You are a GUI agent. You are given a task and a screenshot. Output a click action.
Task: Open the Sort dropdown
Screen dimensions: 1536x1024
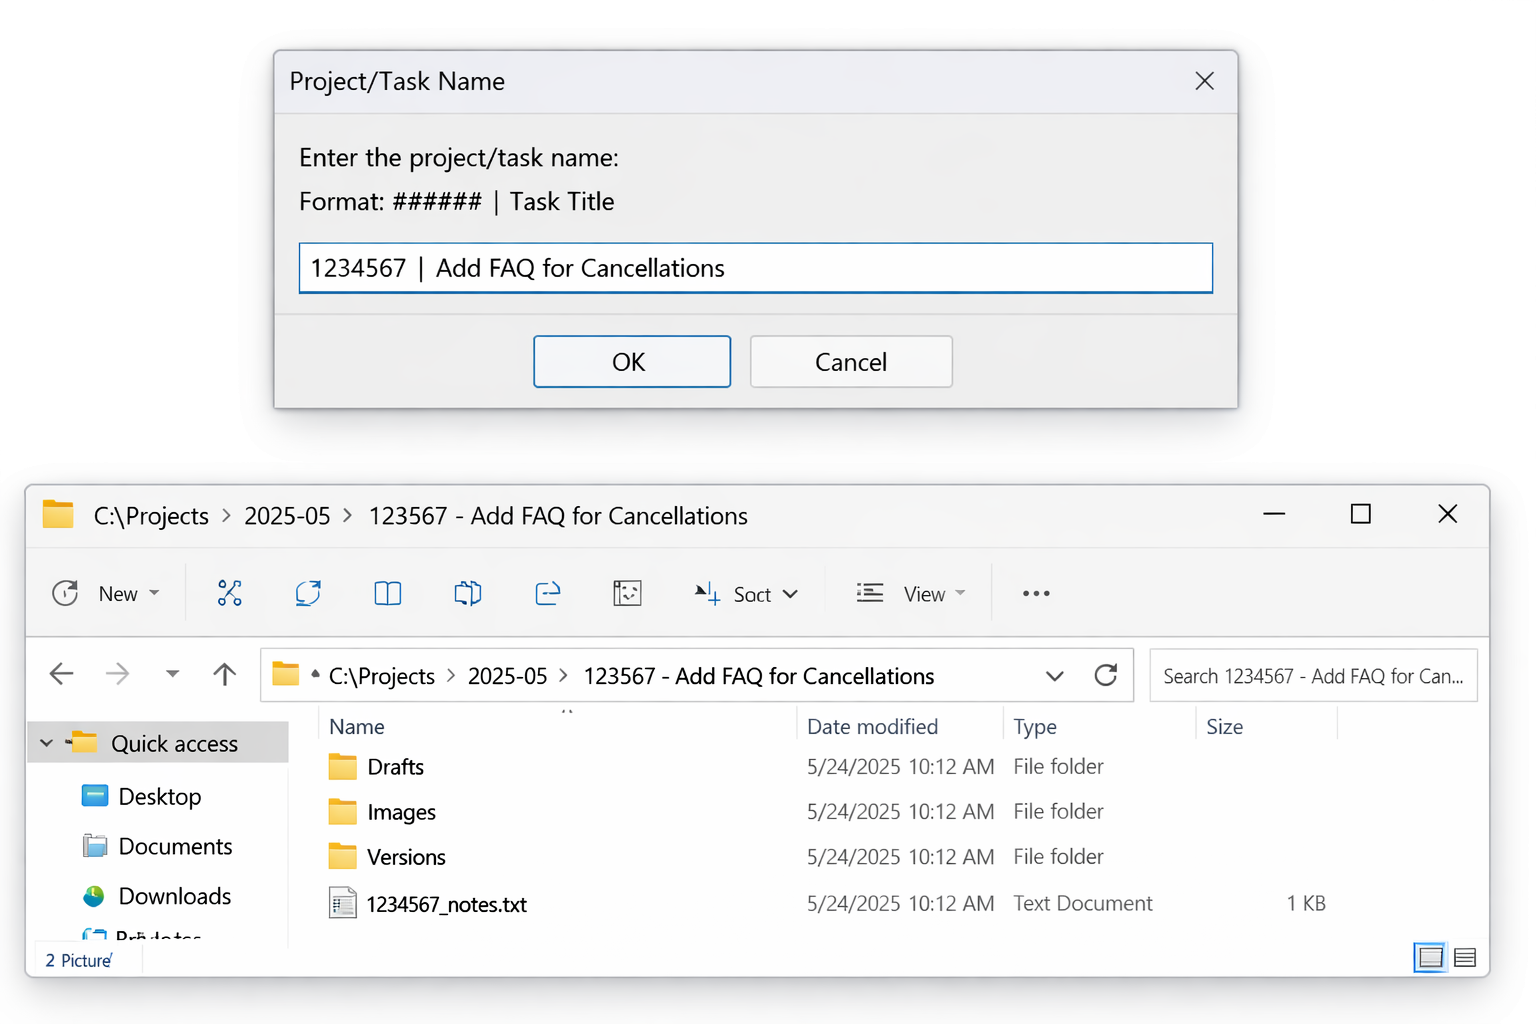click(790, 593)
